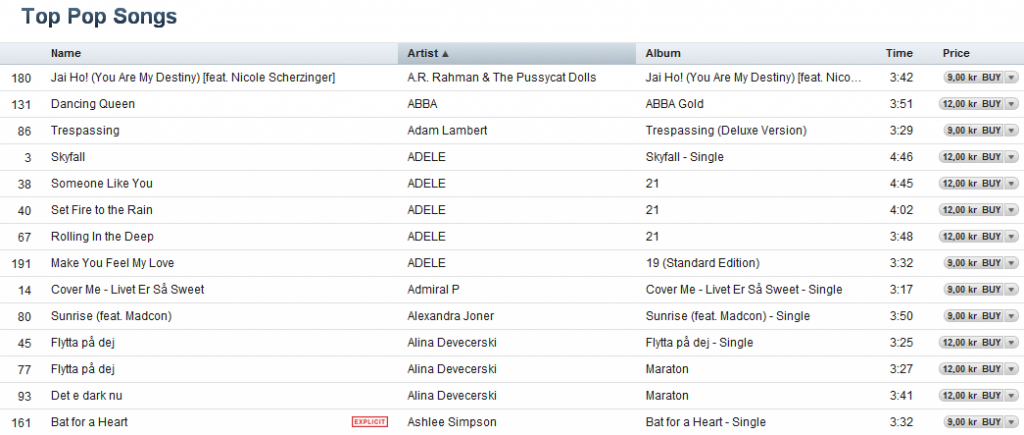The image size is (1024, 435).
Task: Open dropdown arrow beside Skyfall BUY button
Action: click(x=1012, y=157)
